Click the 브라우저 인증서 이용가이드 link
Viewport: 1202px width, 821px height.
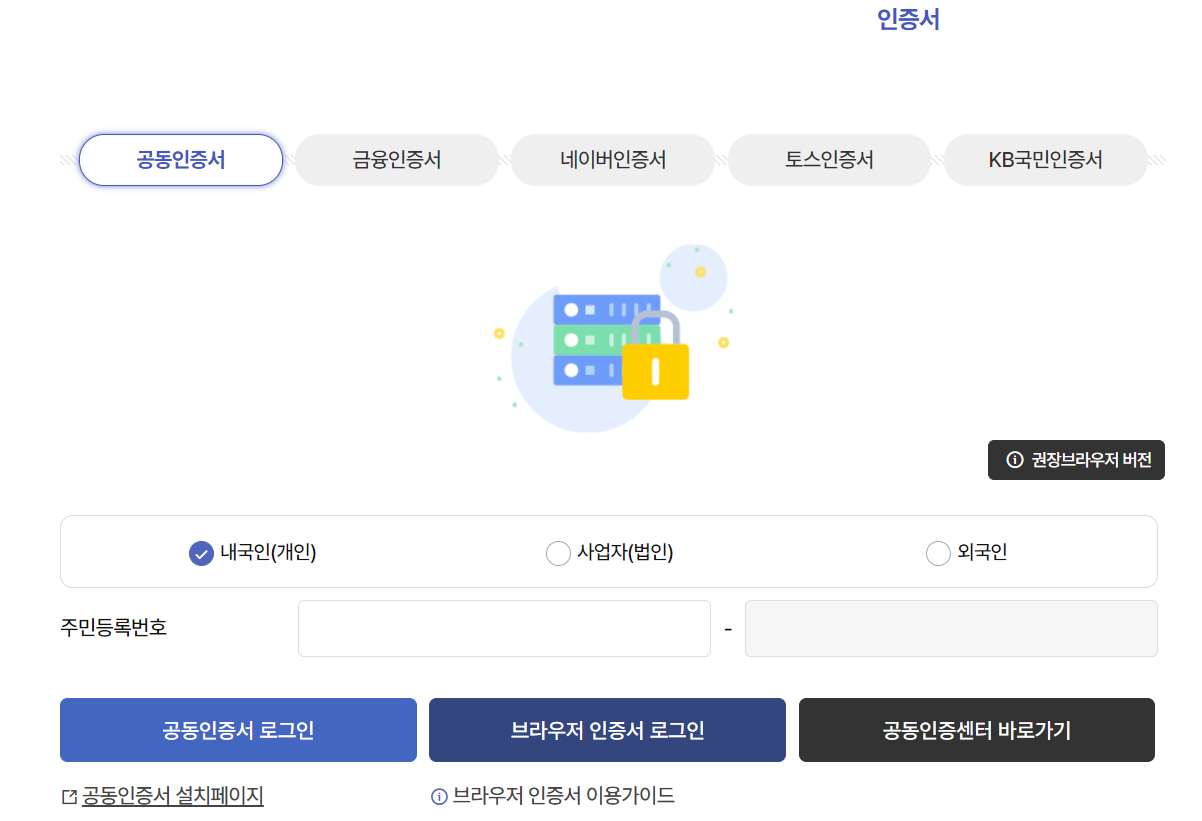[x=565, y=797]
